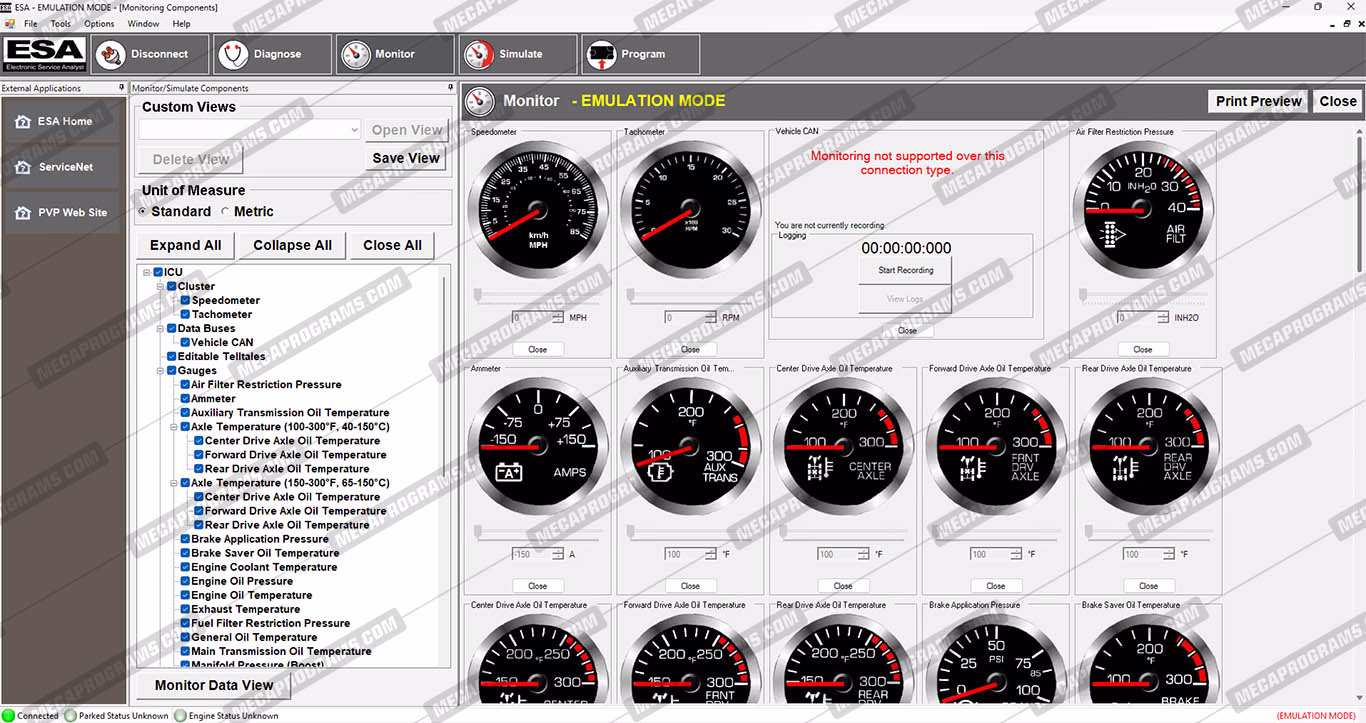Pin the Monitor/Simulate Components panel
The width and height of the screenshot is (1366, 723).
click(450, 88)
